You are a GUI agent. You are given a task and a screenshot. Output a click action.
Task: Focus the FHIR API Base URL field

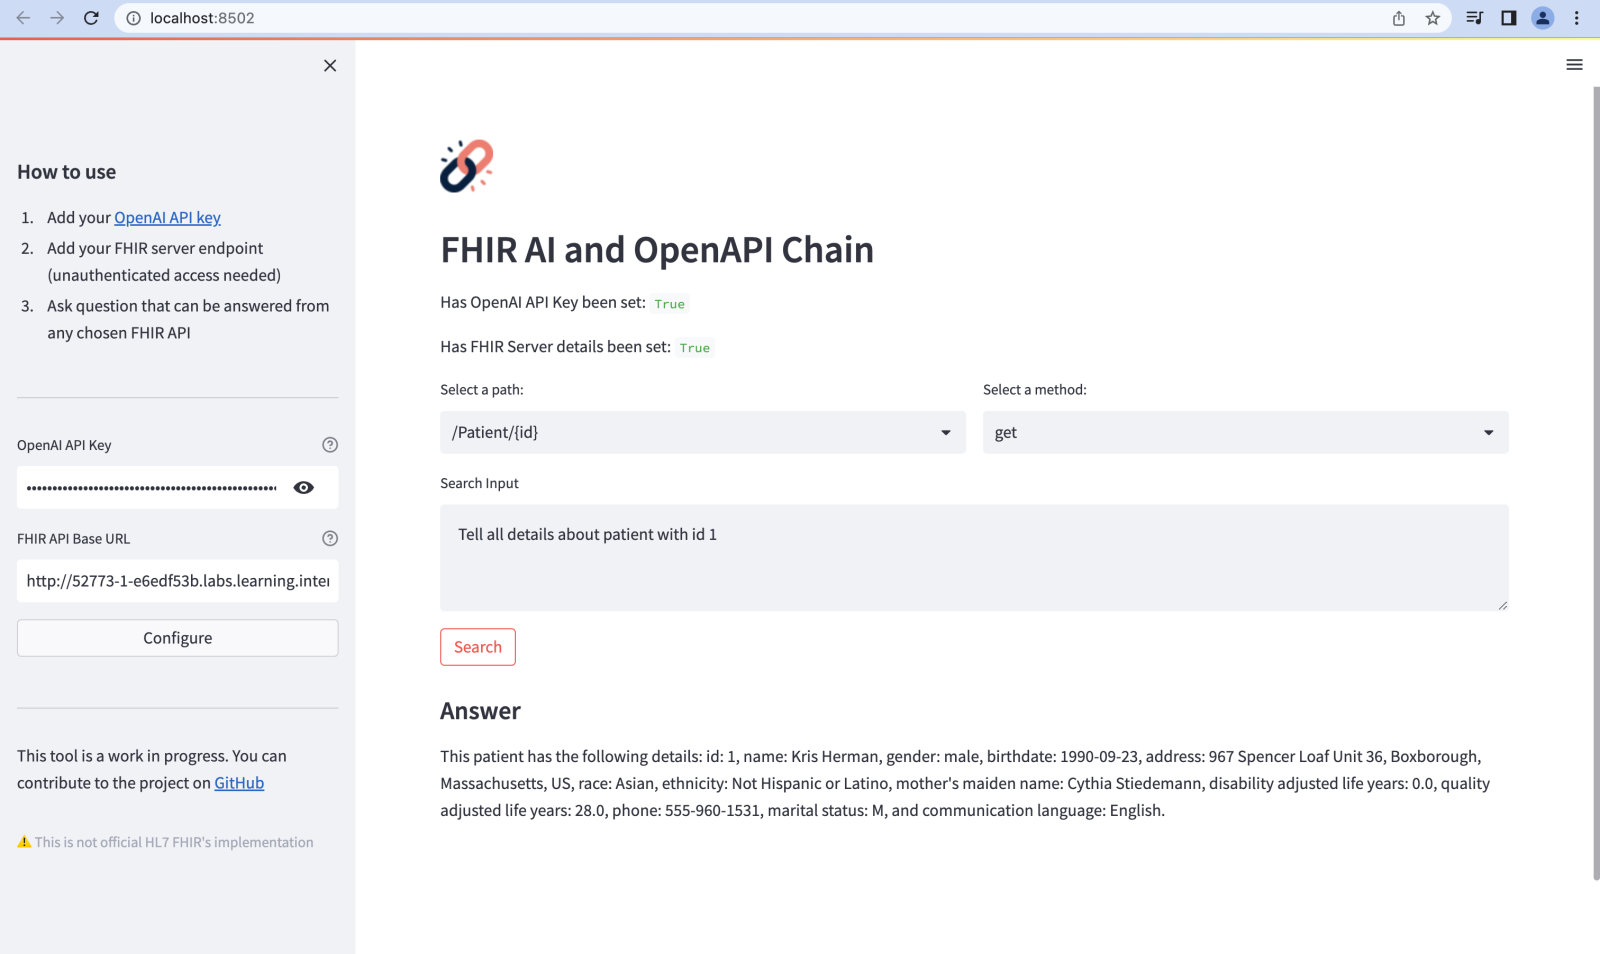pos(177,581)
